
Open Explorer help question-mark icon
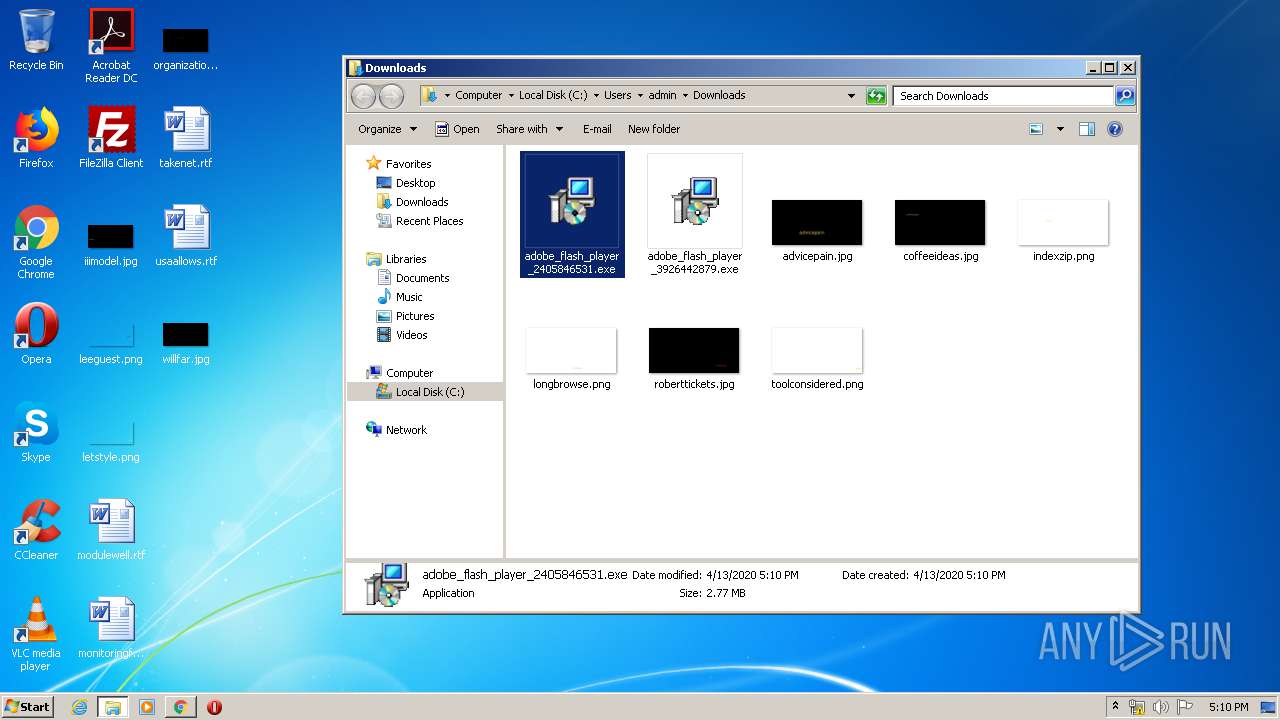coord(1115,129)
